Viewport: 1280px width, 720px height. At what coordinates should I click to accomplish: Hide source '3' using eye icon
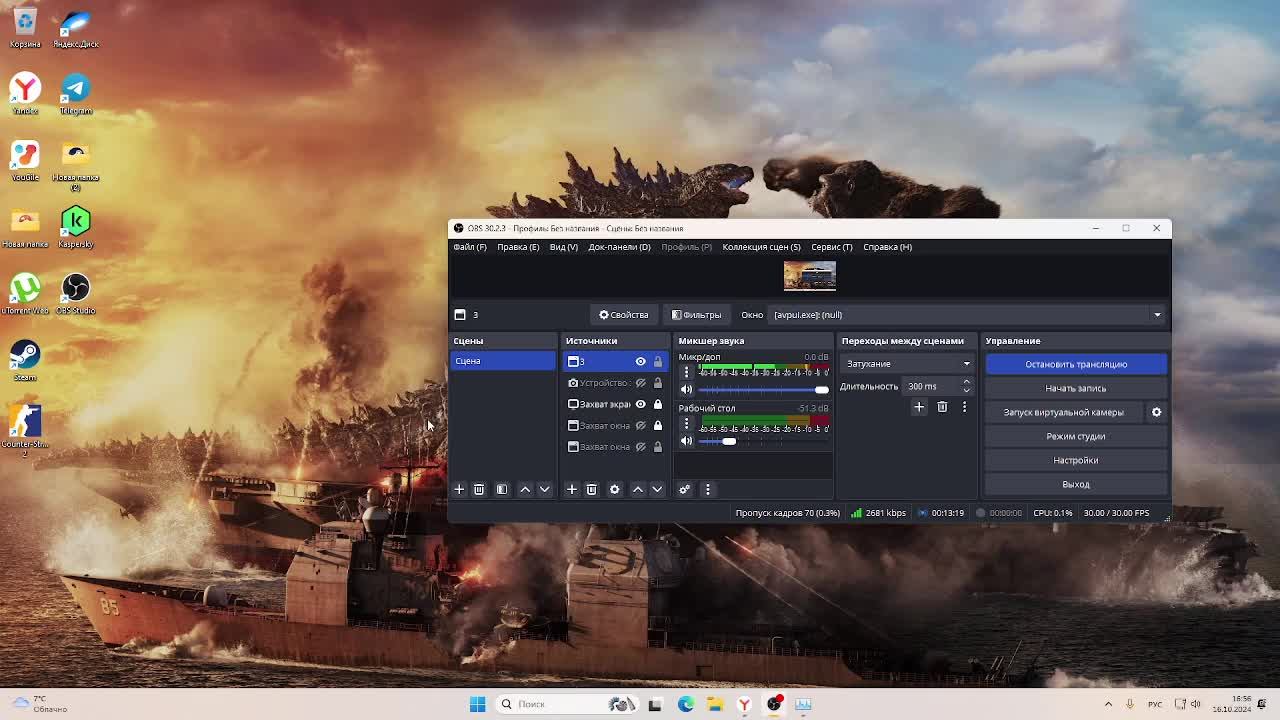pyautogui.click(x=641, y=362)
